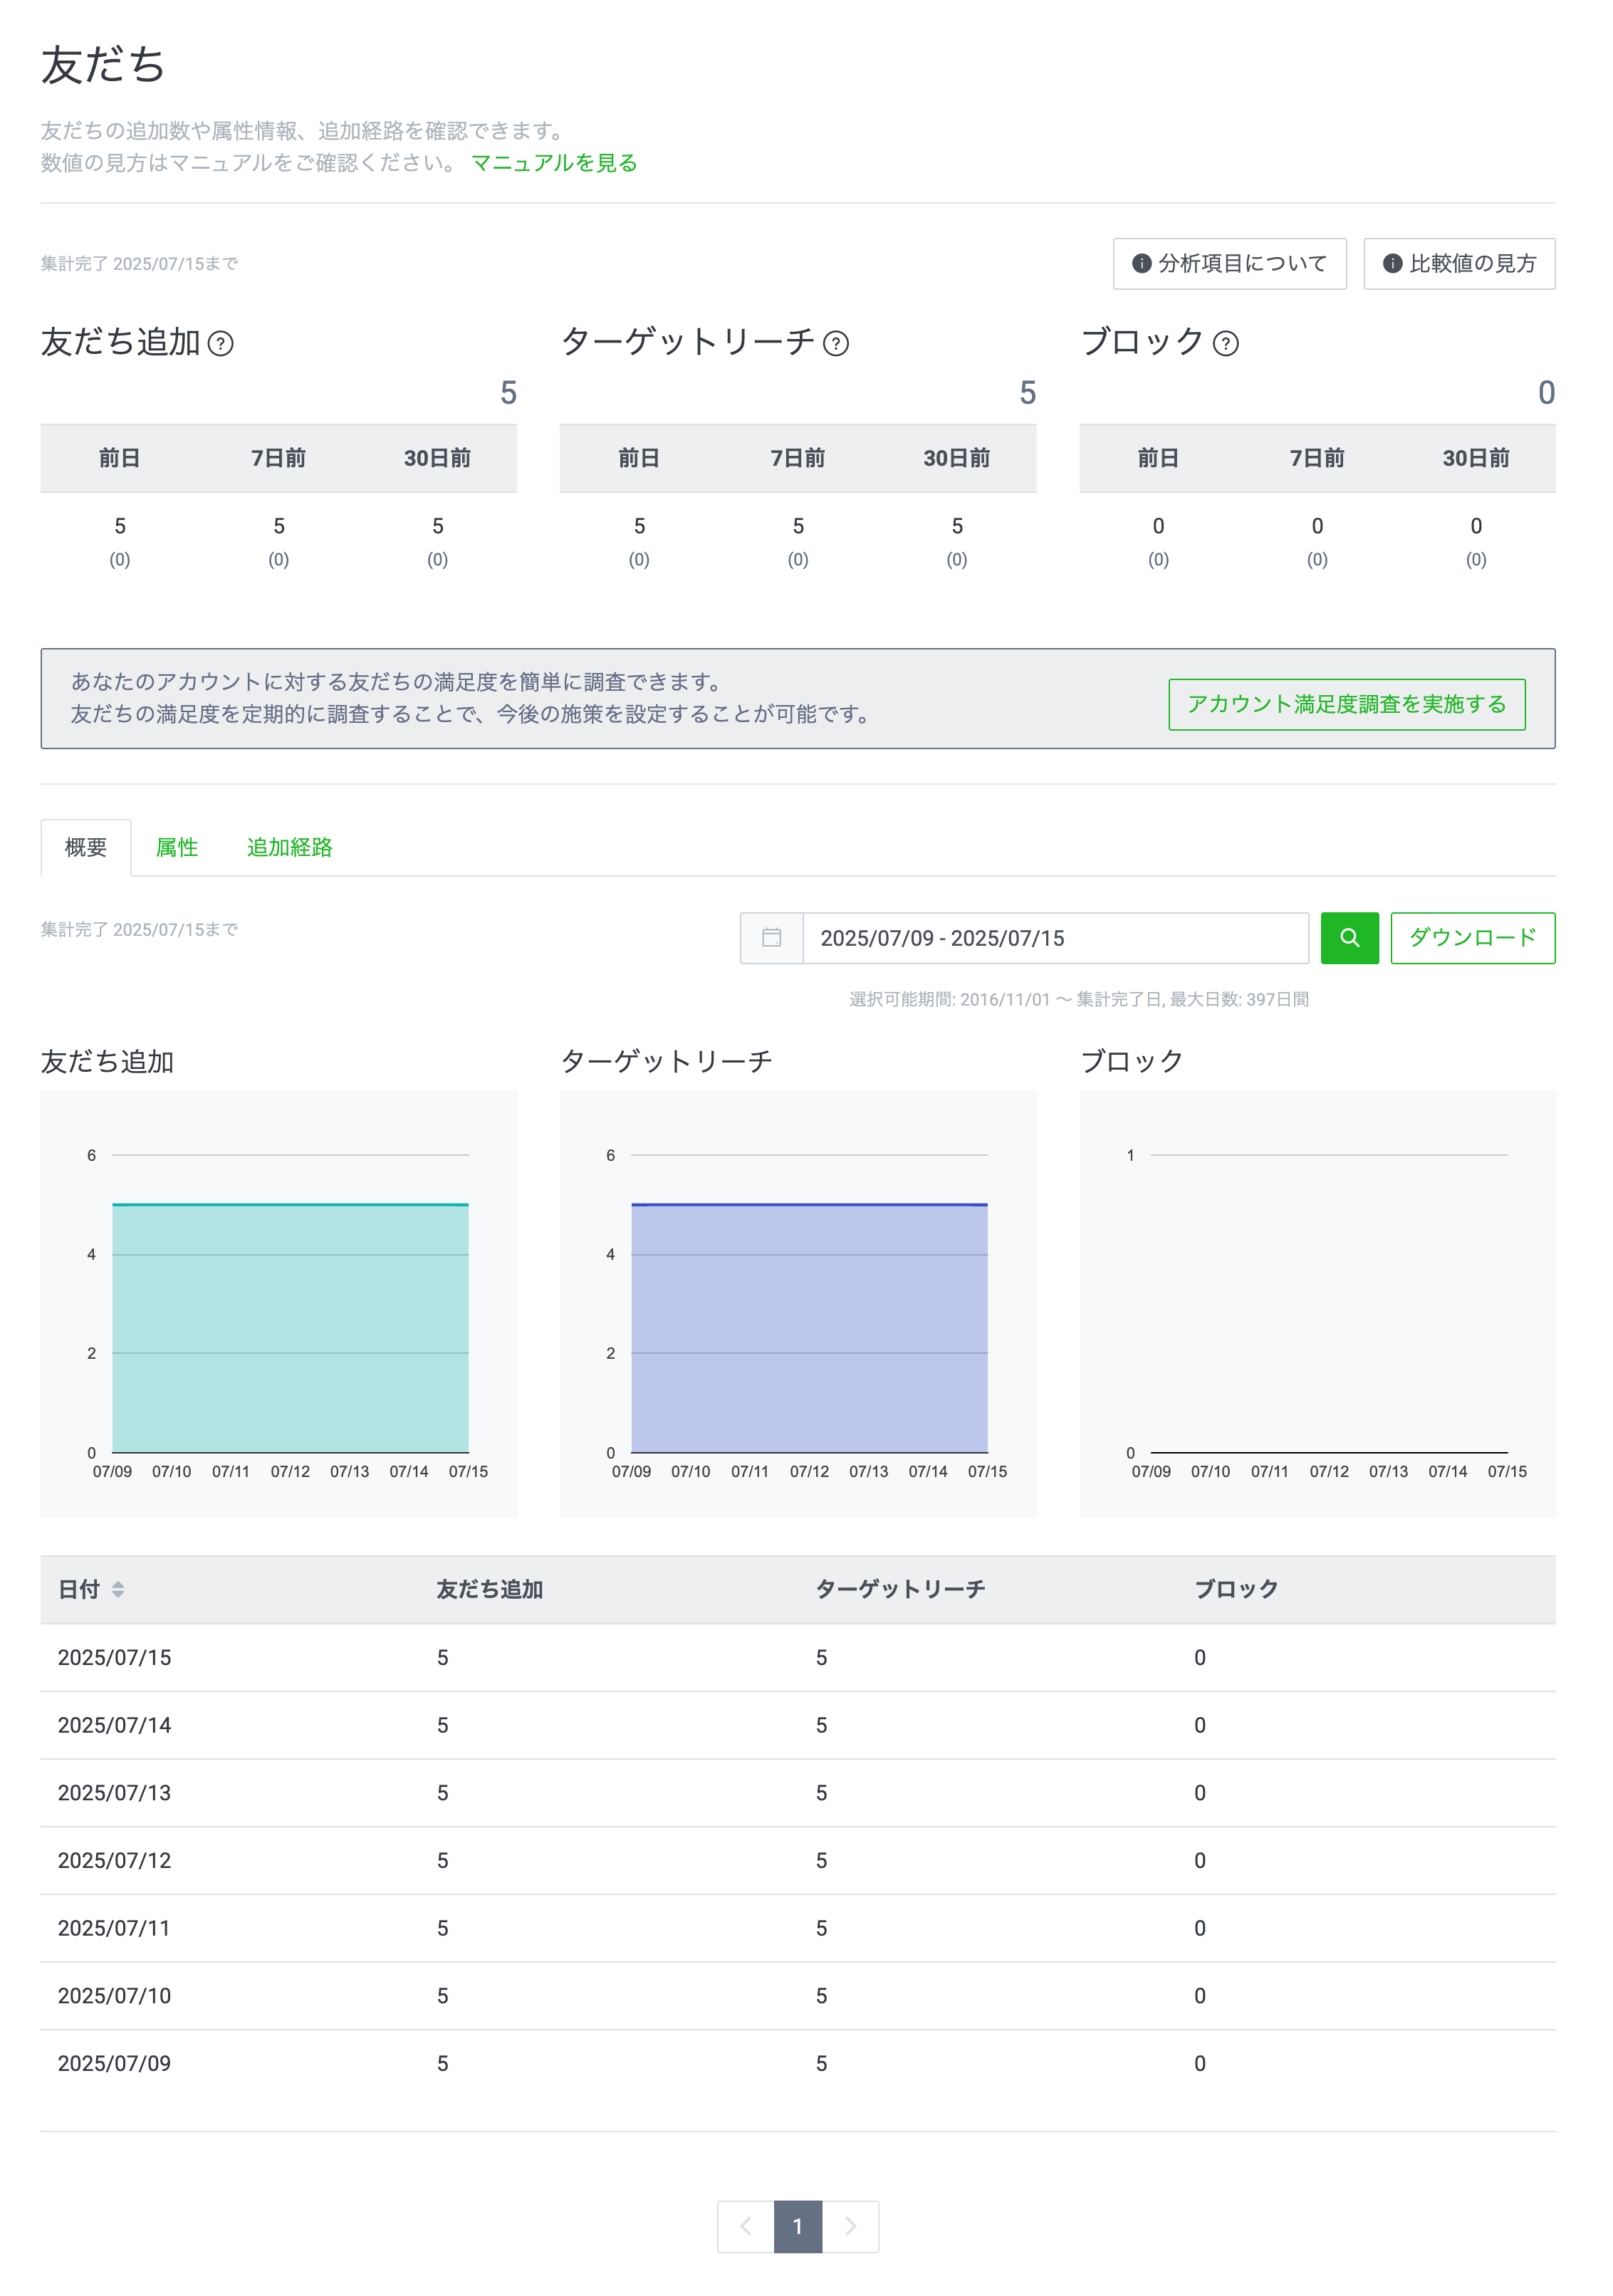Click the 友だち追加 teal area chart
1613x2296 pixels.
[x=290, y=1330]
